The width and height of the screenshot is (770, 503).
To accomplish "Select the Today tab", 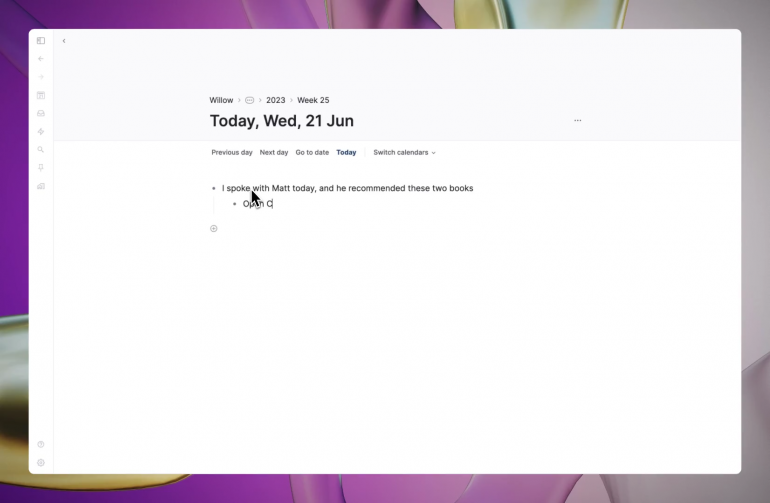I will click(x=346, y=153).
